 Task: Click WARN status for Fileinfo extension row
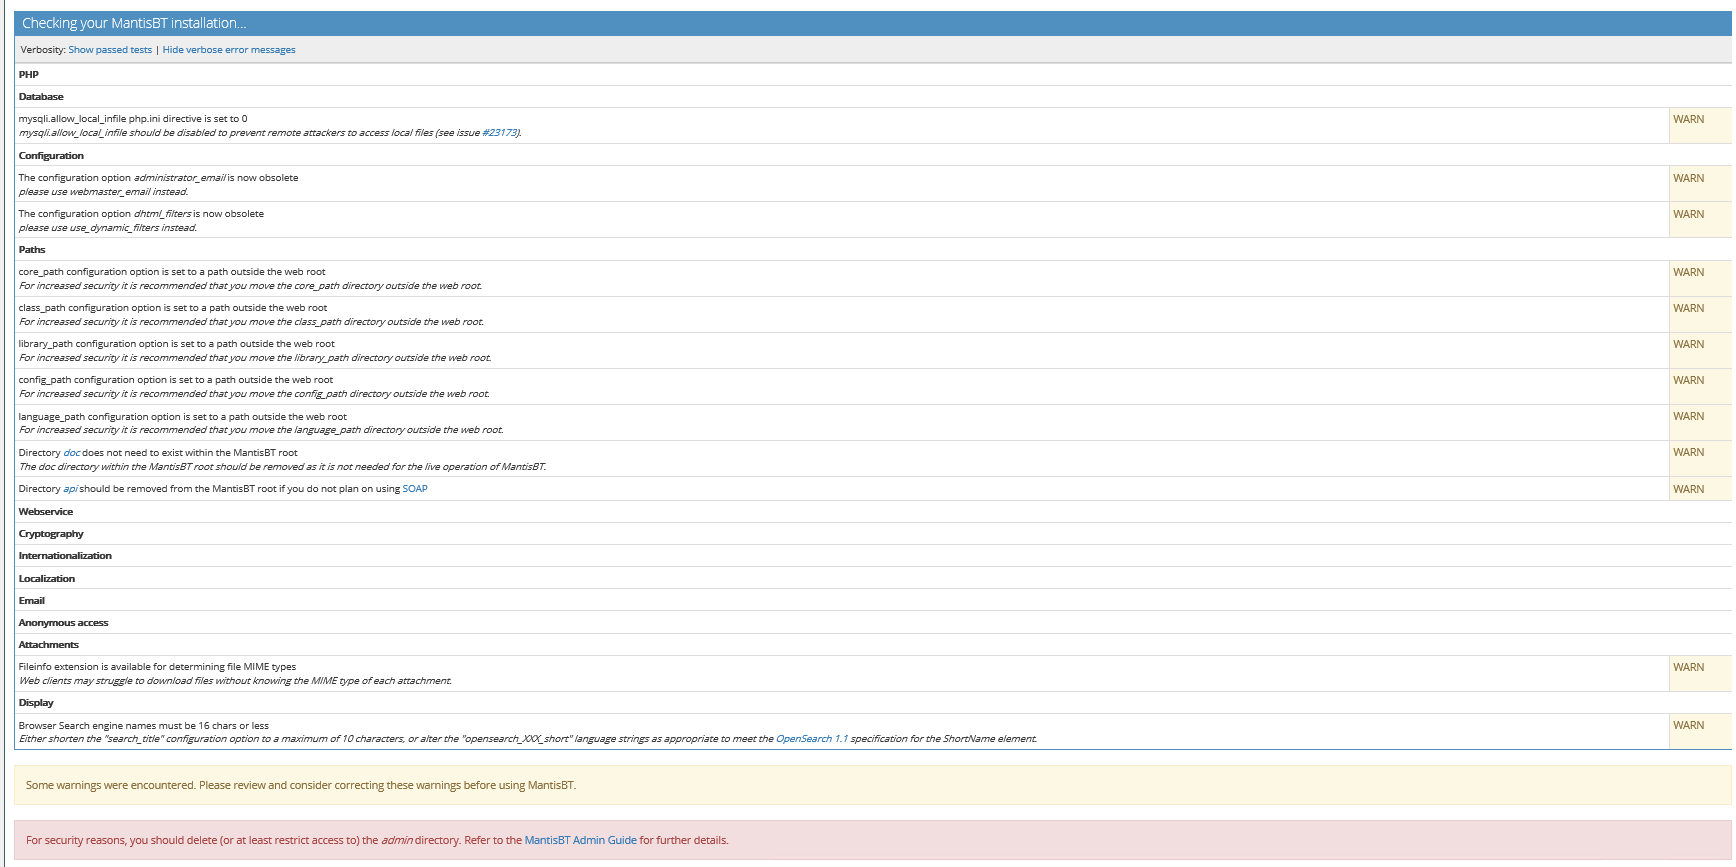click(1688, 667)
